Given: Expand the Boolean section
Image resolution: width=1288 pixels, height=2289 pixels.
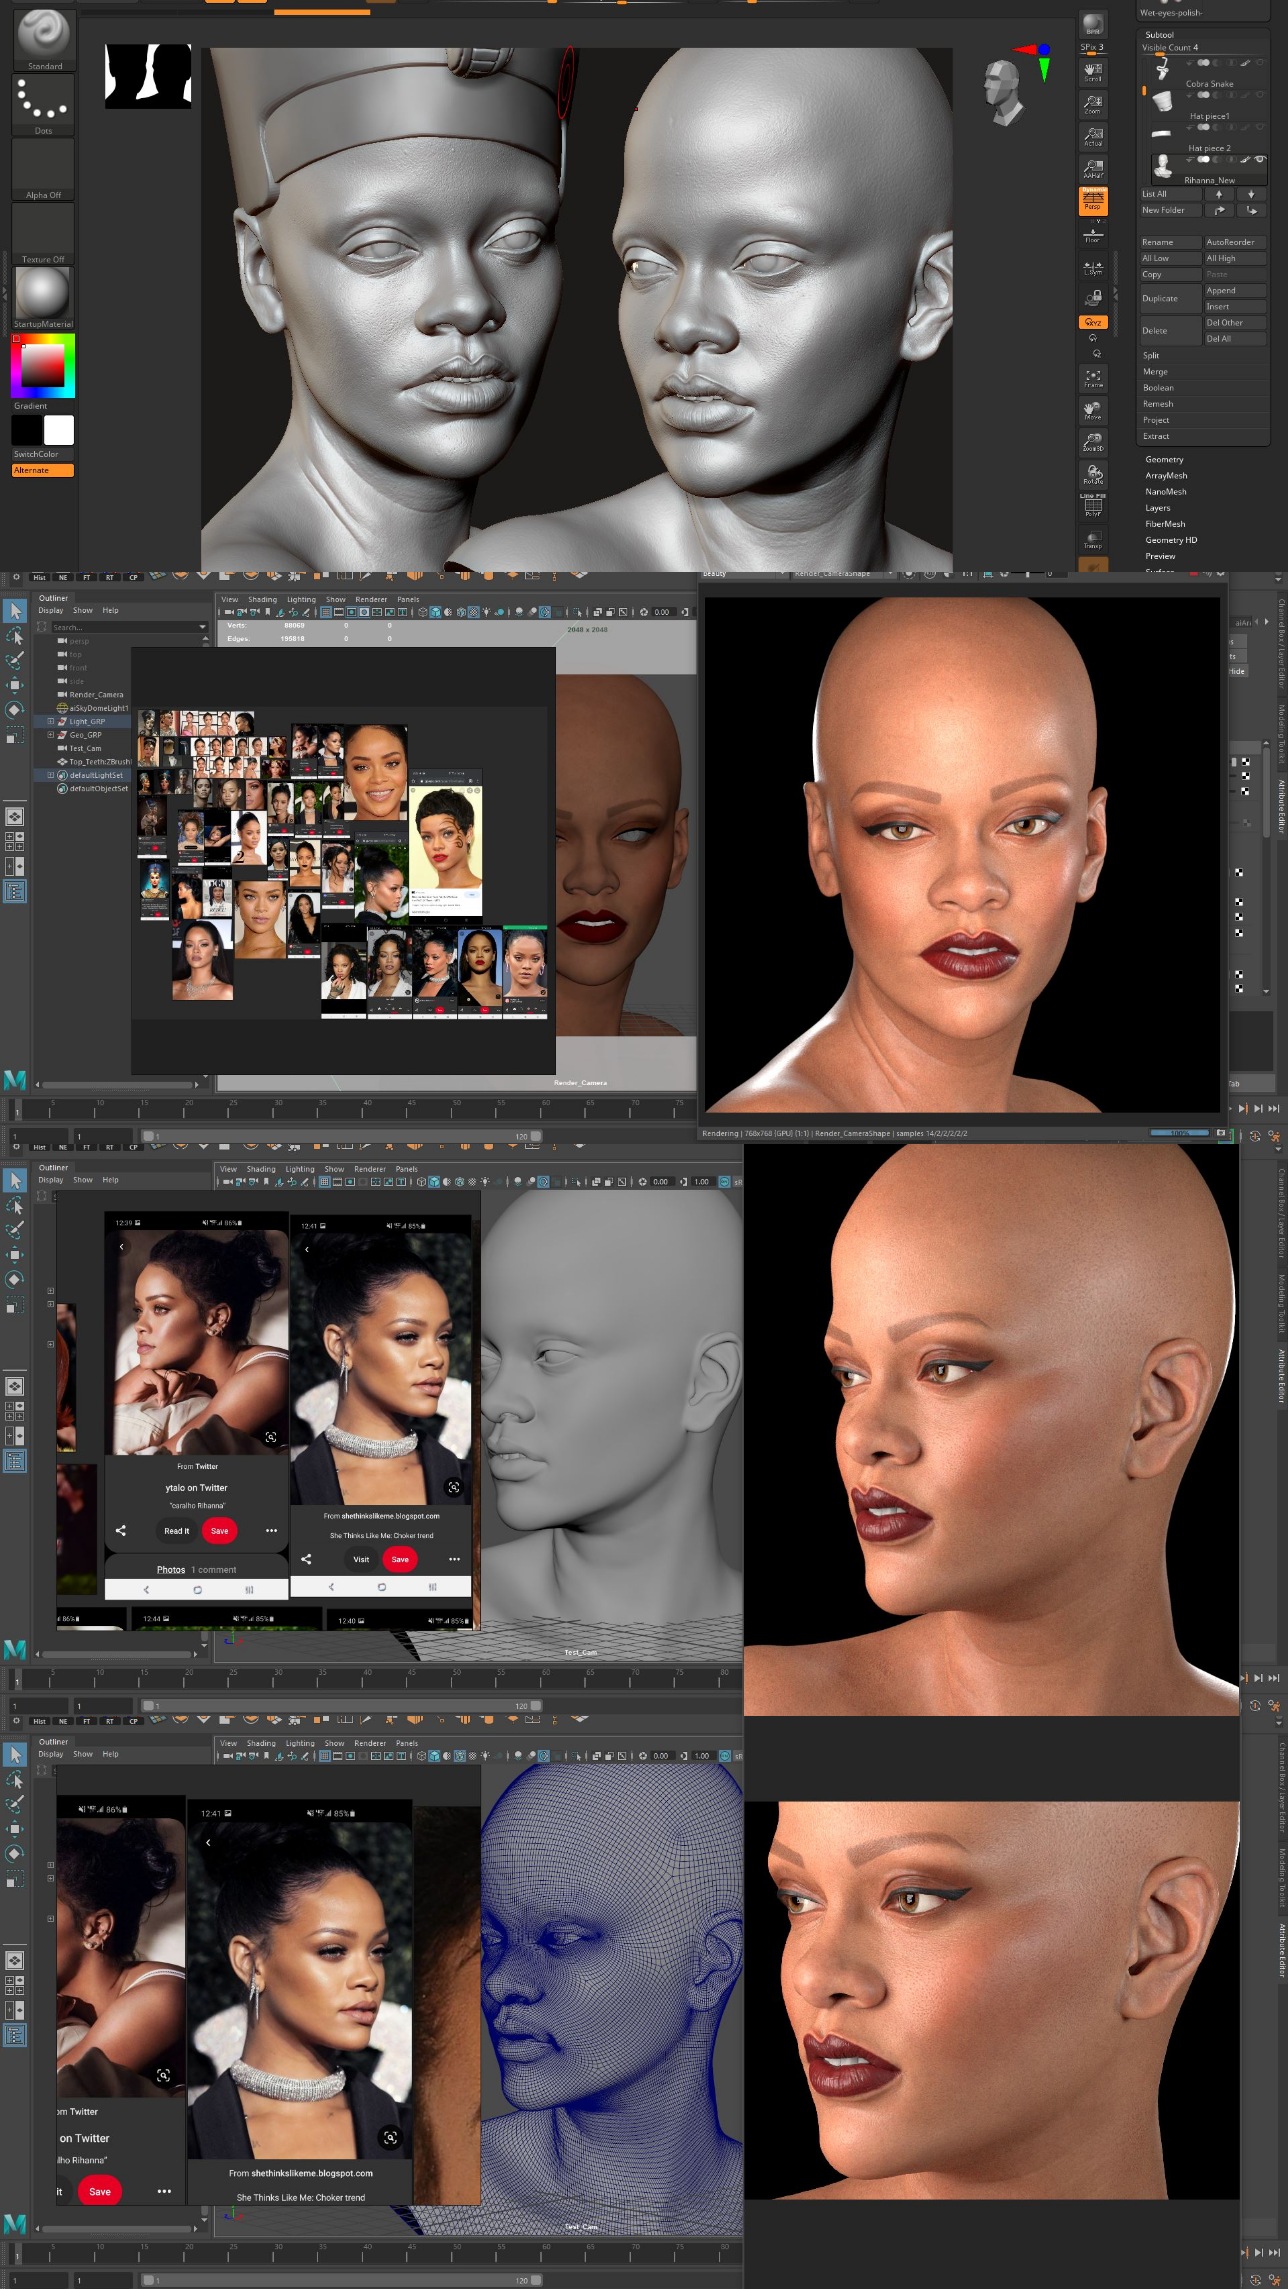Looking at the screenshot, I should (1158, 387).
